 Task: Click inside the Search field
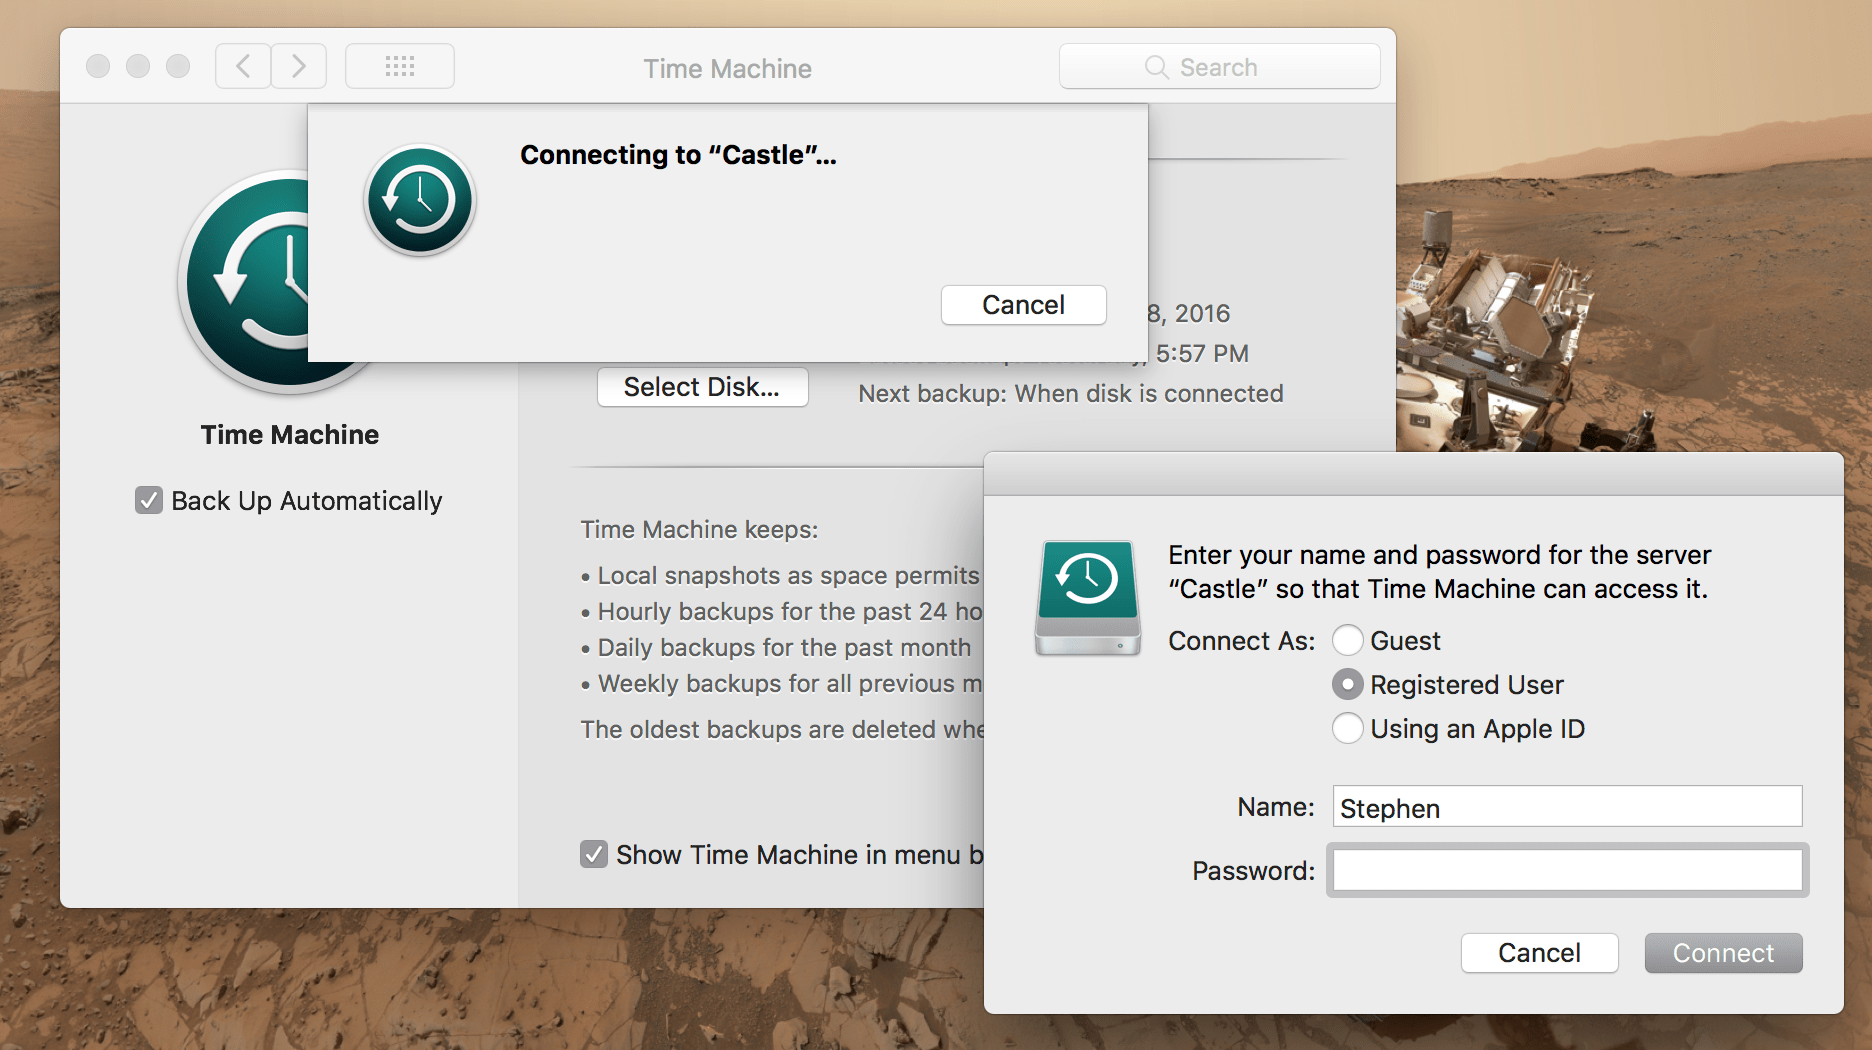pyautogui.click(x=1240, y=67)
